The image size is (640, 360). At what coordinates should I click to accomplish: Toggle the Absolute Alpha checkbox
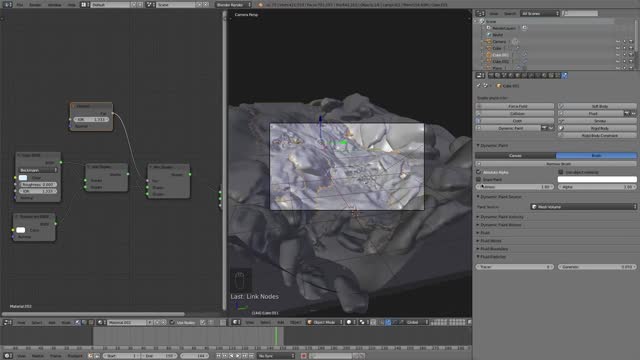click(x=479, y=172)
